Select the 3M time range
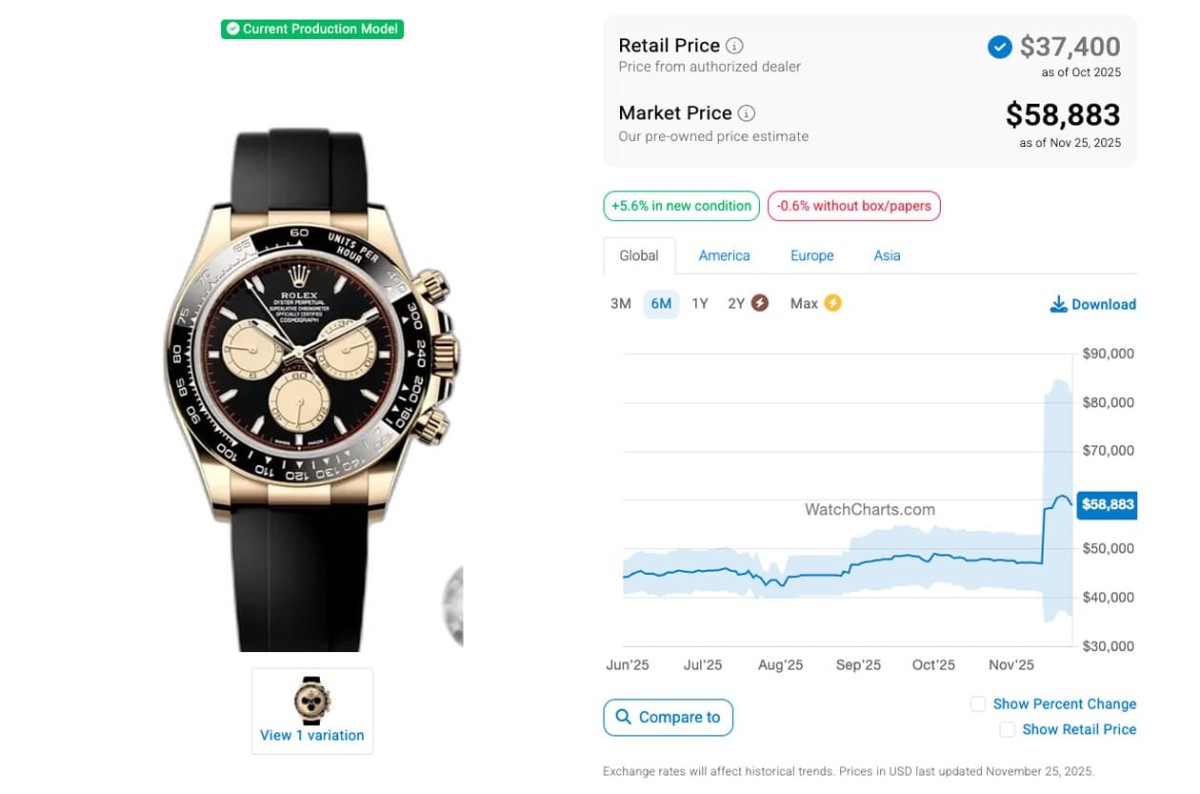The height and width of the screenshot is (794, 1200). pyautogui.click(x=621, y=304)
